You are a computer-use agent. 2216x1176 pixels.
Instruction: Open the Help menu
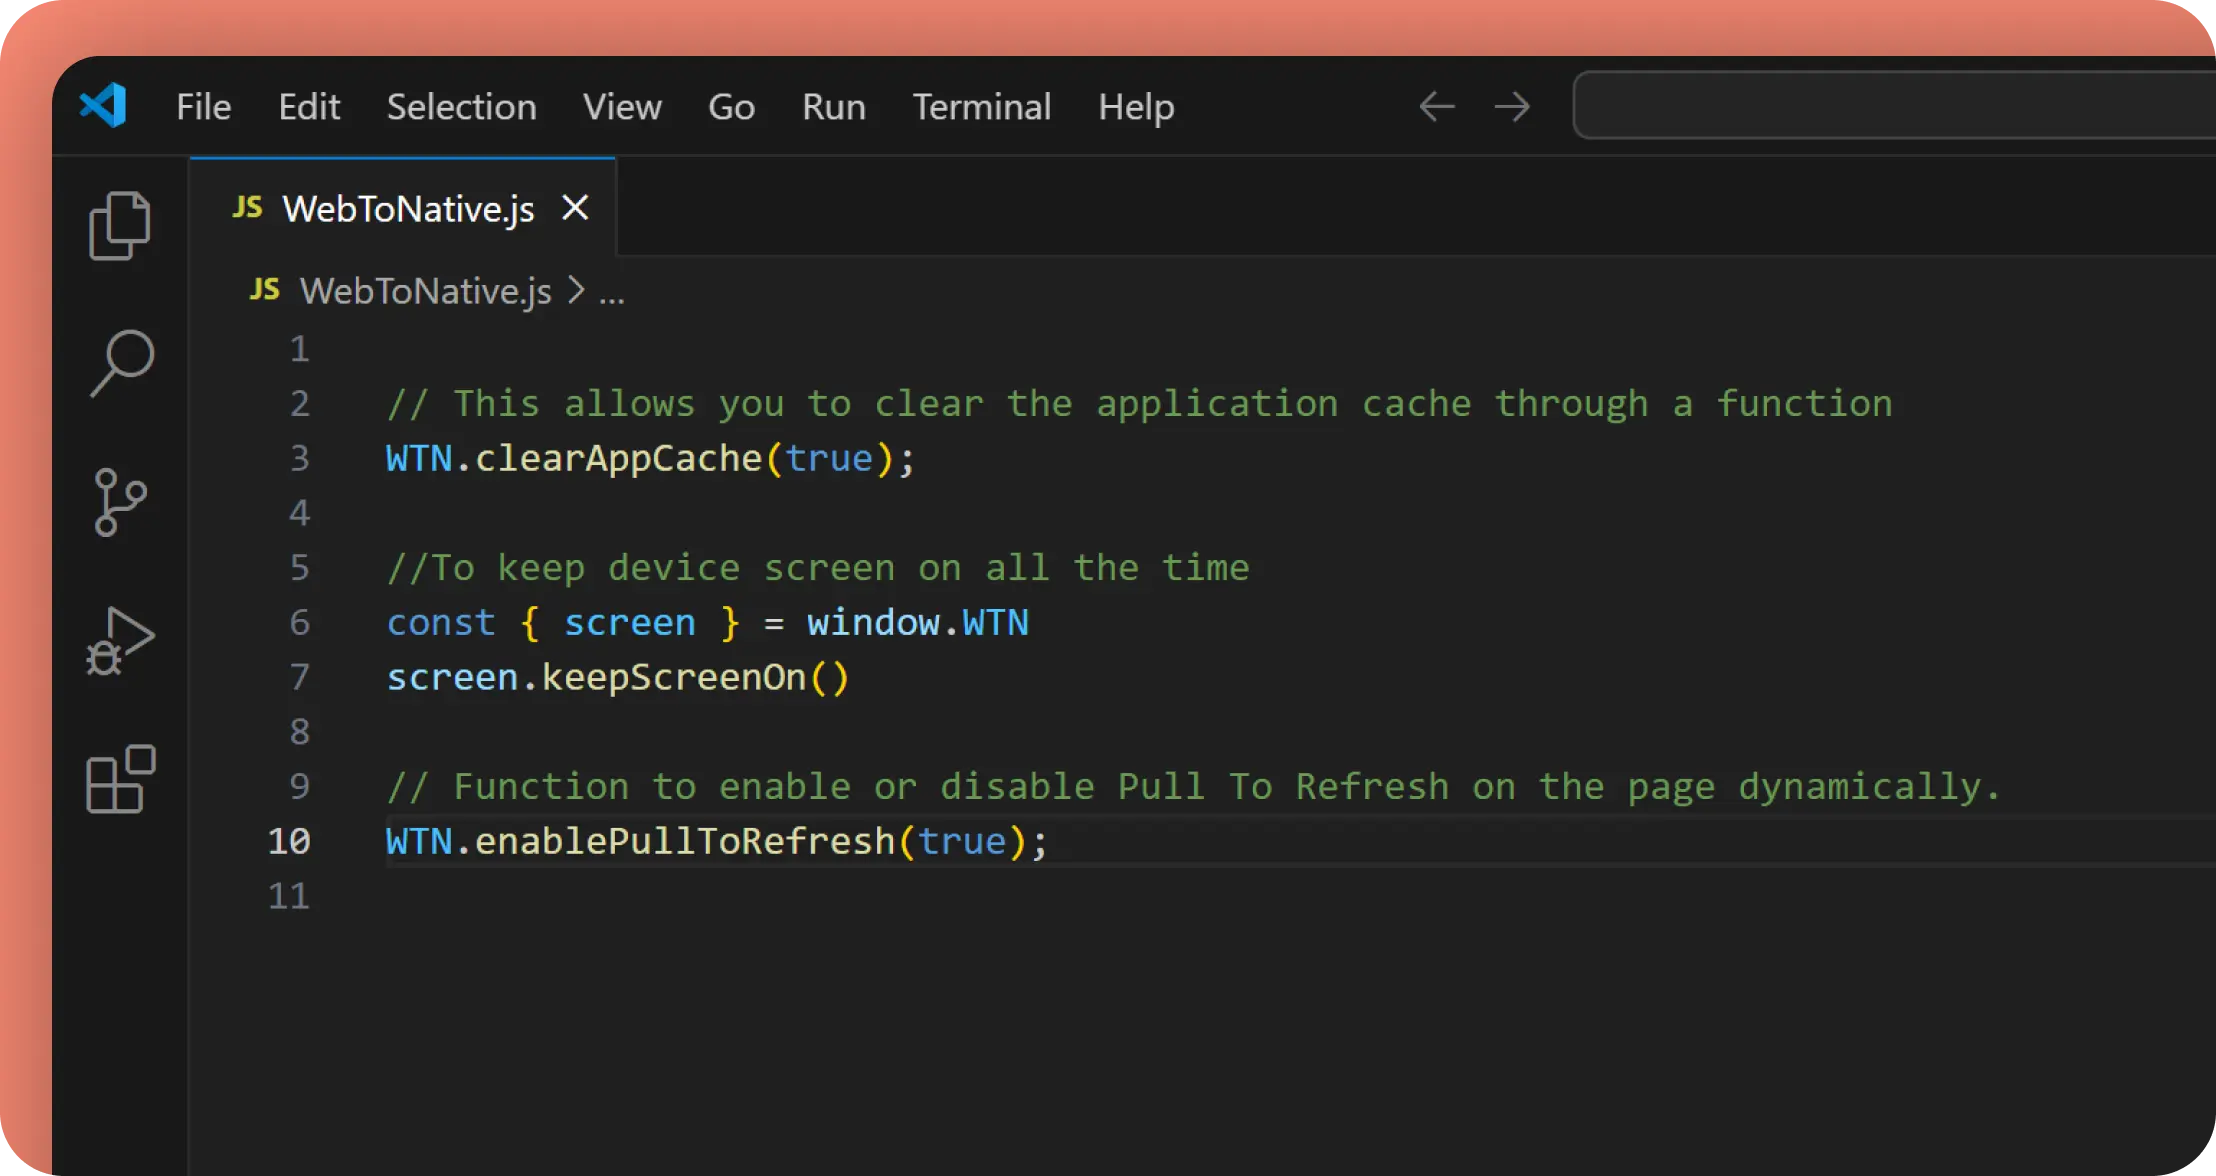pos(1136,106)
